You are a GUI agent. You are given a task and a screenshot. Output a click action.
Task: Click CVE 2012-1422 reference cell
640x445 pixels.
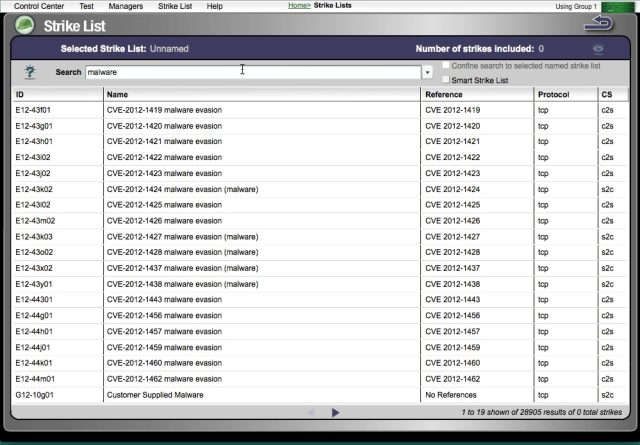[x=453, y=158]
